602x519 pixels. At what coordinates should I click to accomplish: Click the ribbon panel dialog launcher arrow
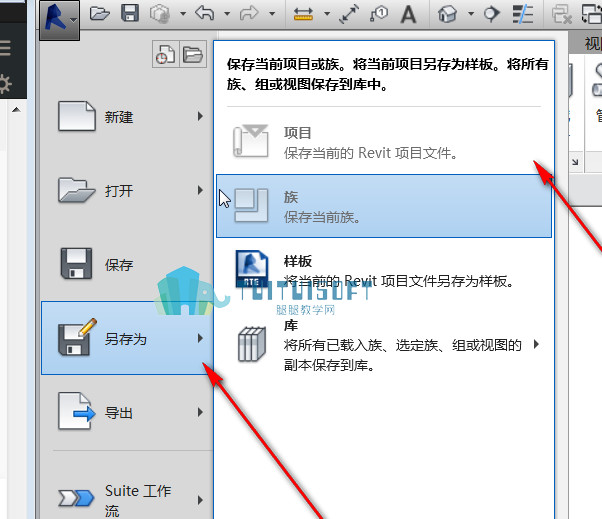[x=575, y=162]
